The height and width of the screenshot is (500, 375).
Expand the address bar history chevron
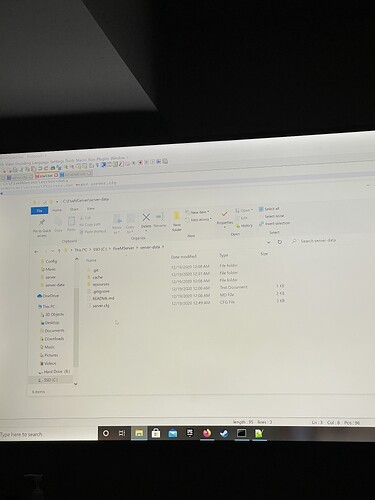point(269,242)
